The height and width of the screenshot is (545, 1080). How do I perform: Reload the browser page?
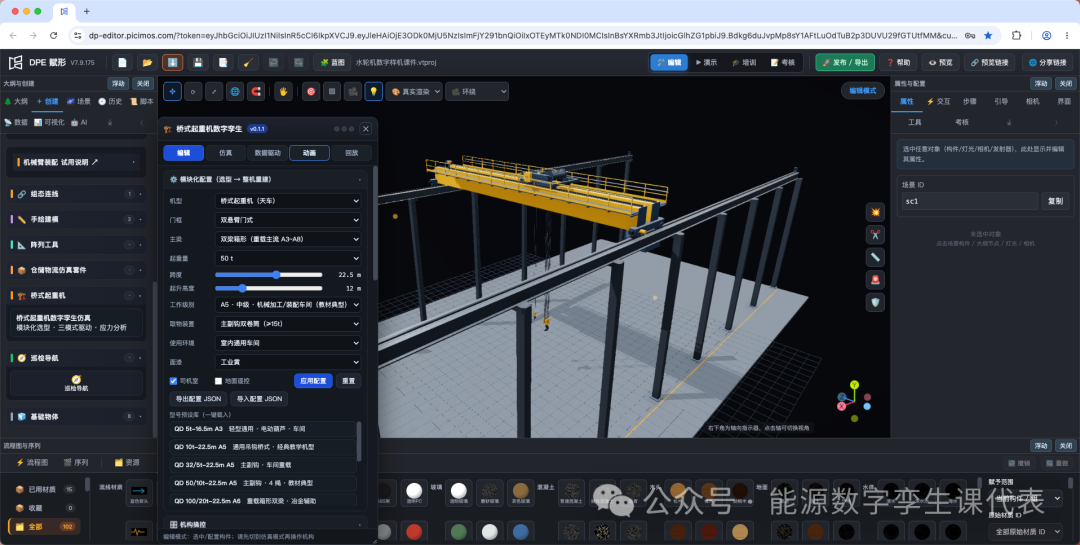tap(54, 35)
